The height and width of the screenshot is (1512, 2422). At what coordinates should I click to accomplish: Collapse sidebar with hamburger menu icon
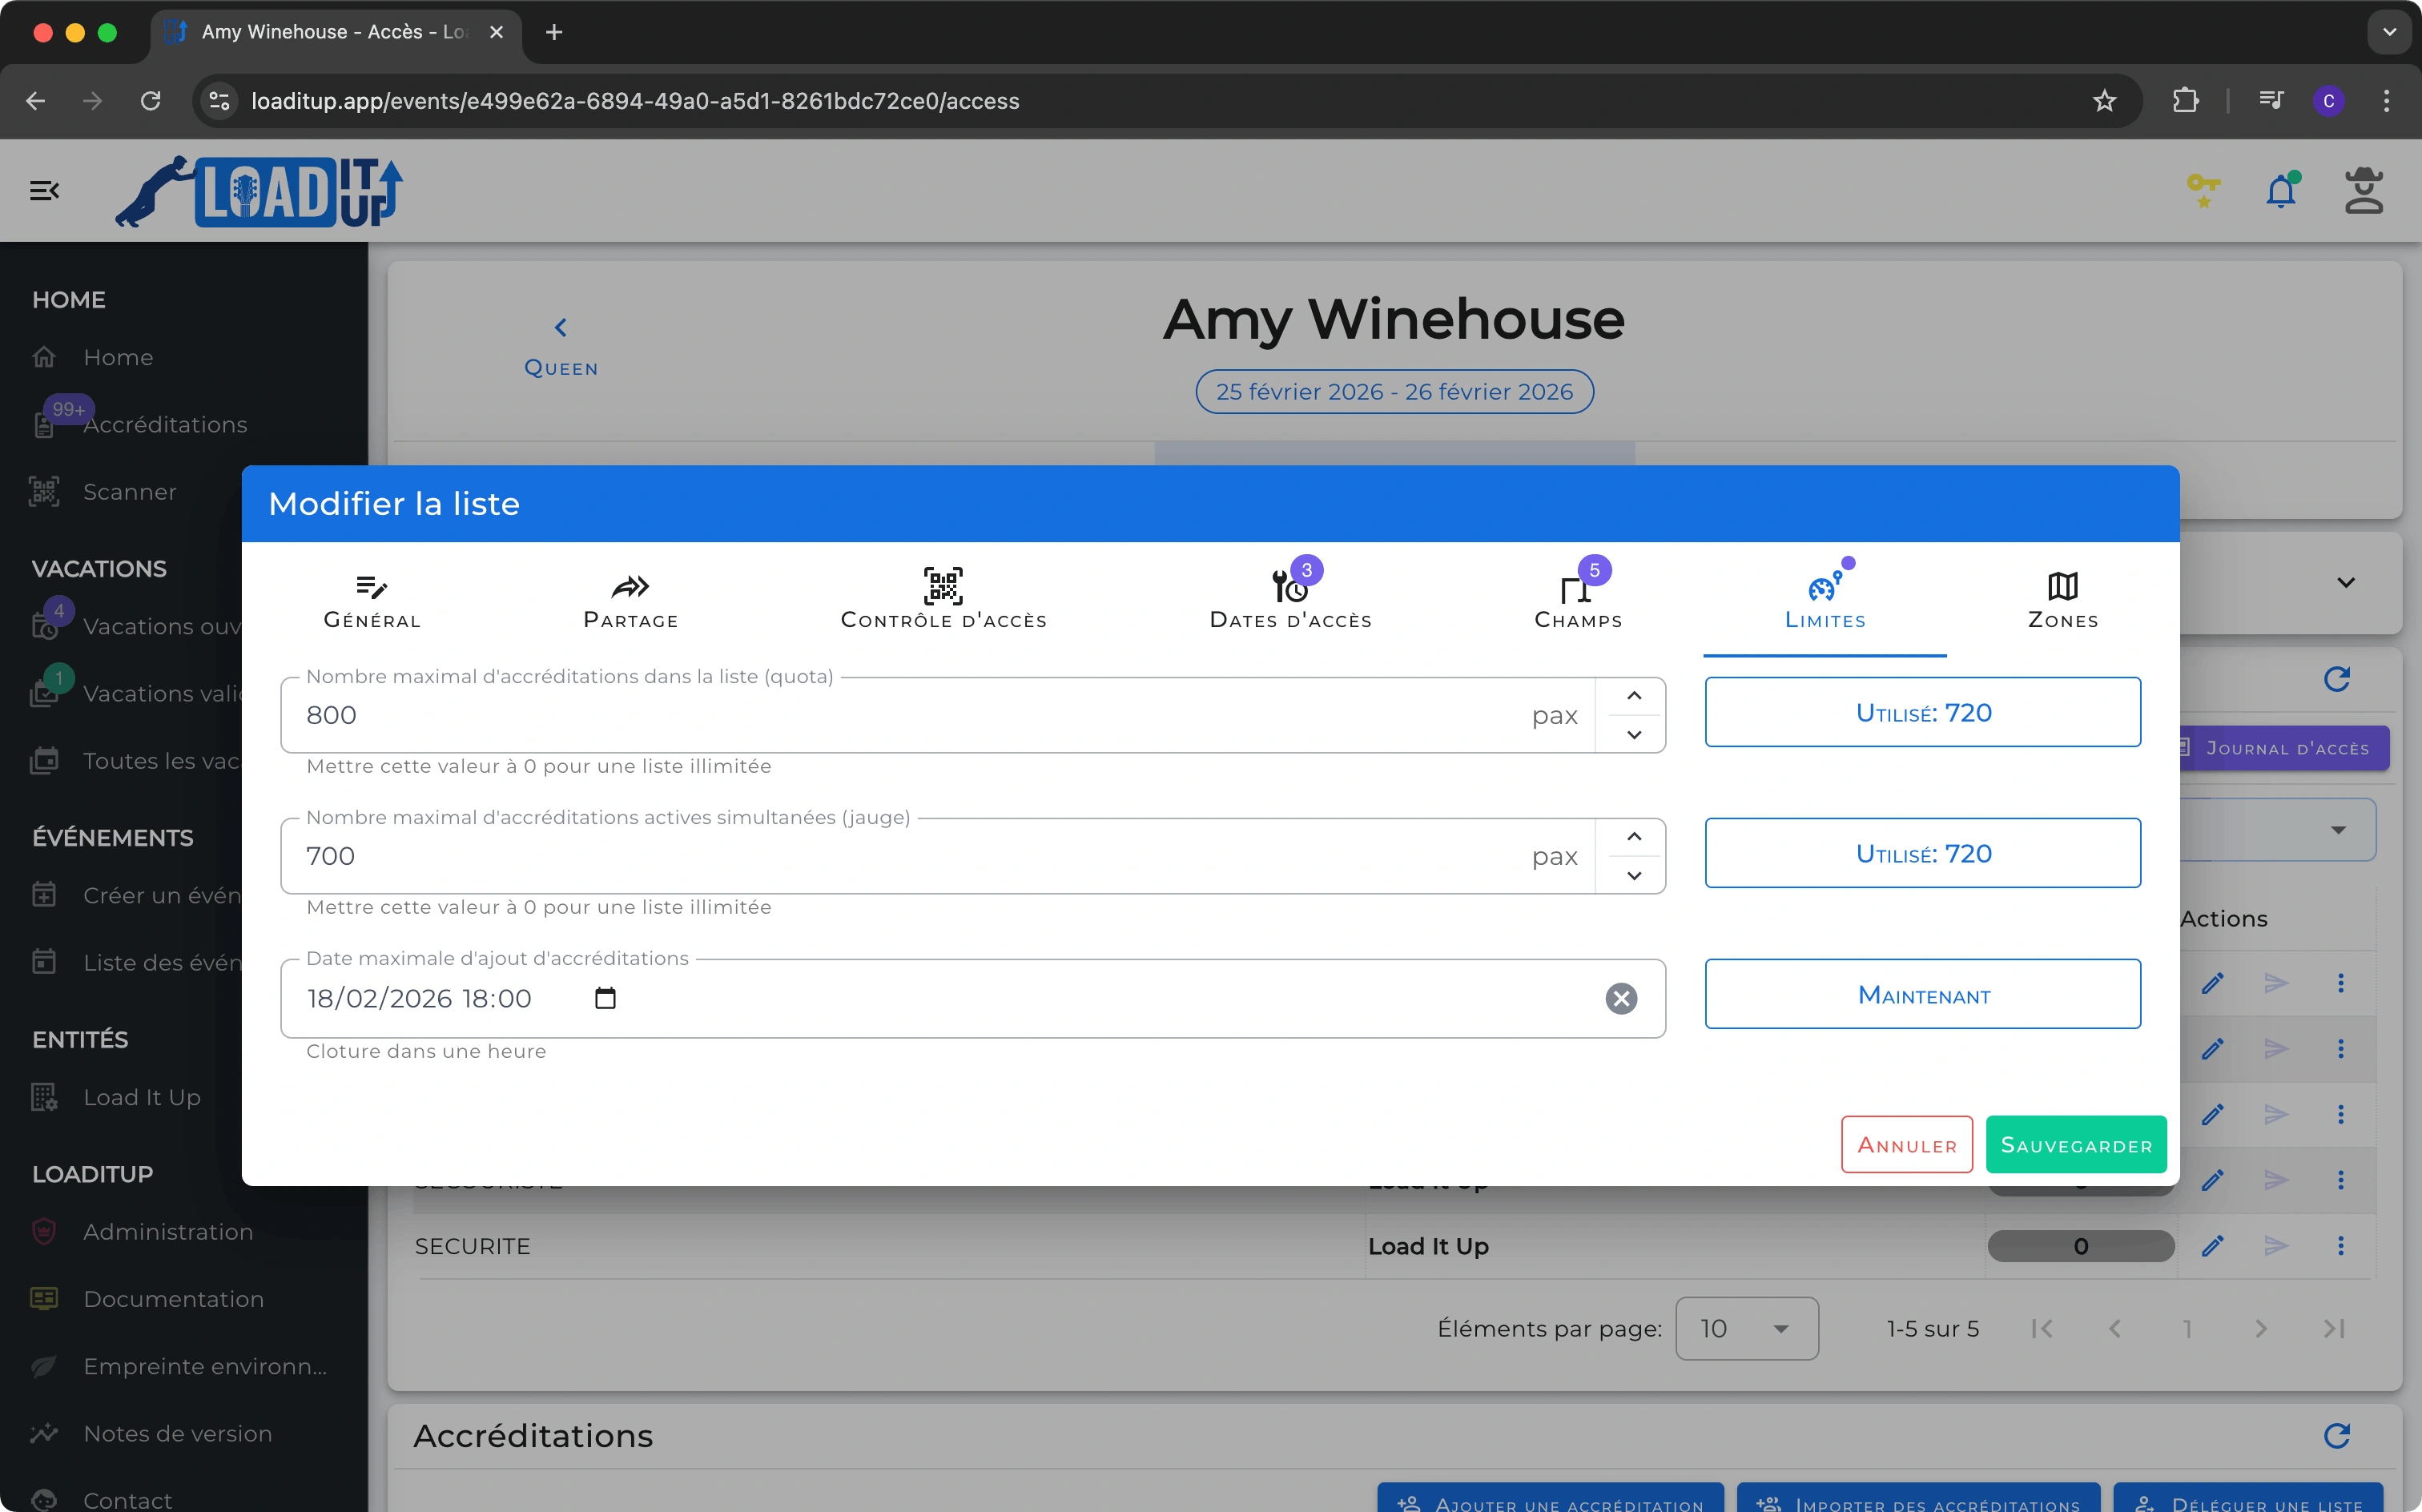pyautogui.click(x=44, y=190)
